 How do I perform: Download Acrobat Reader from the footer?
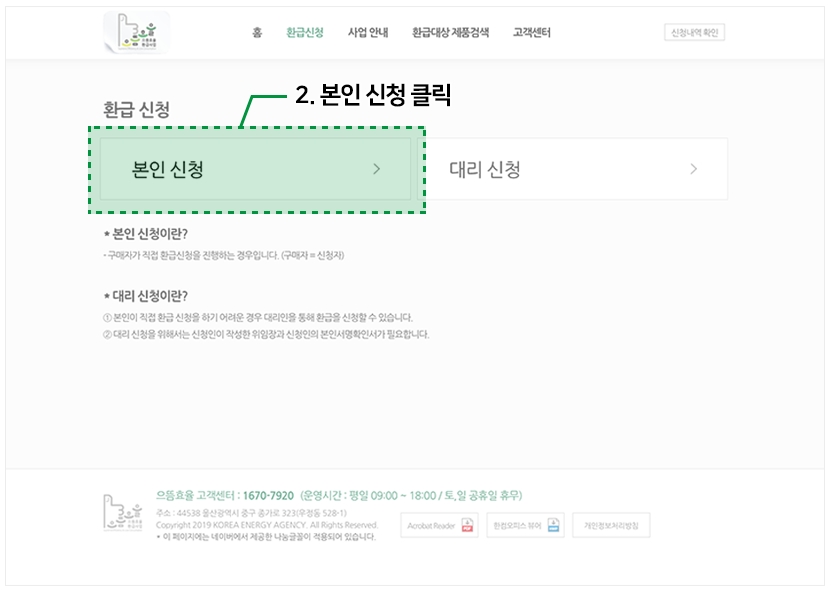point(439,525)
